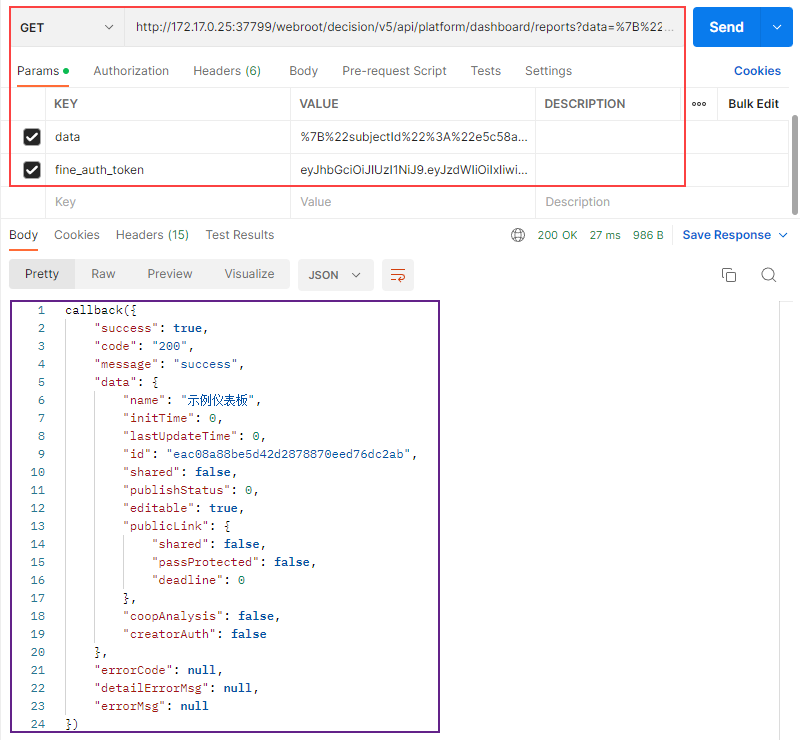Open the three-dots column options
Screen dimensions: 800x740
[x=699, y=104]
